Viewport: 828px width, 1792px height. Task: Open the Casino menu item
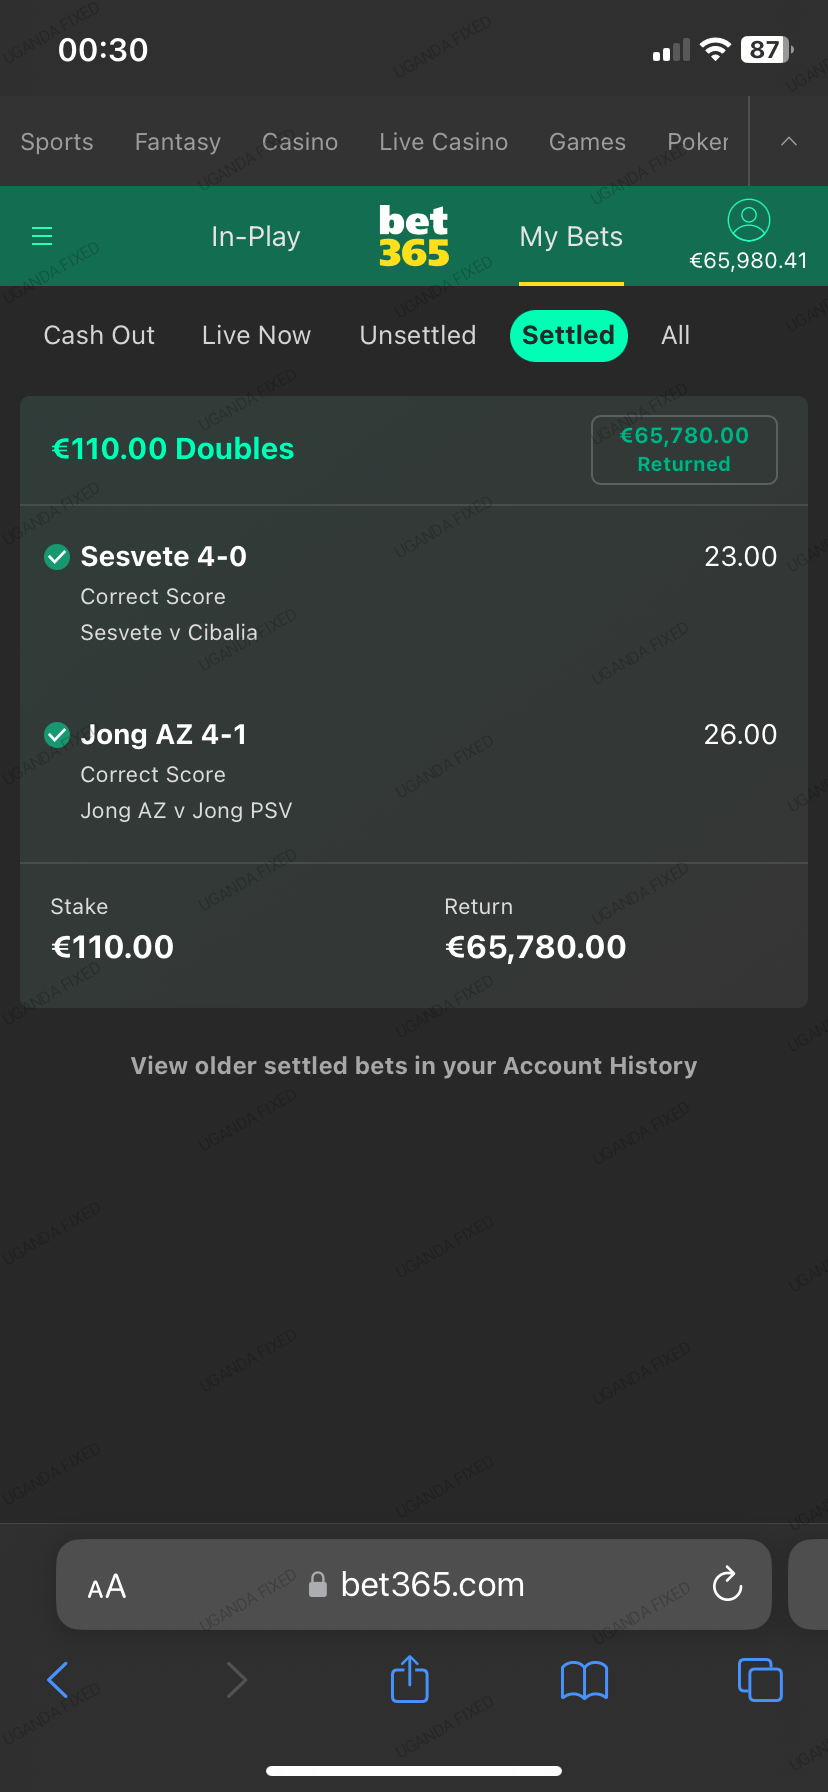300,142
